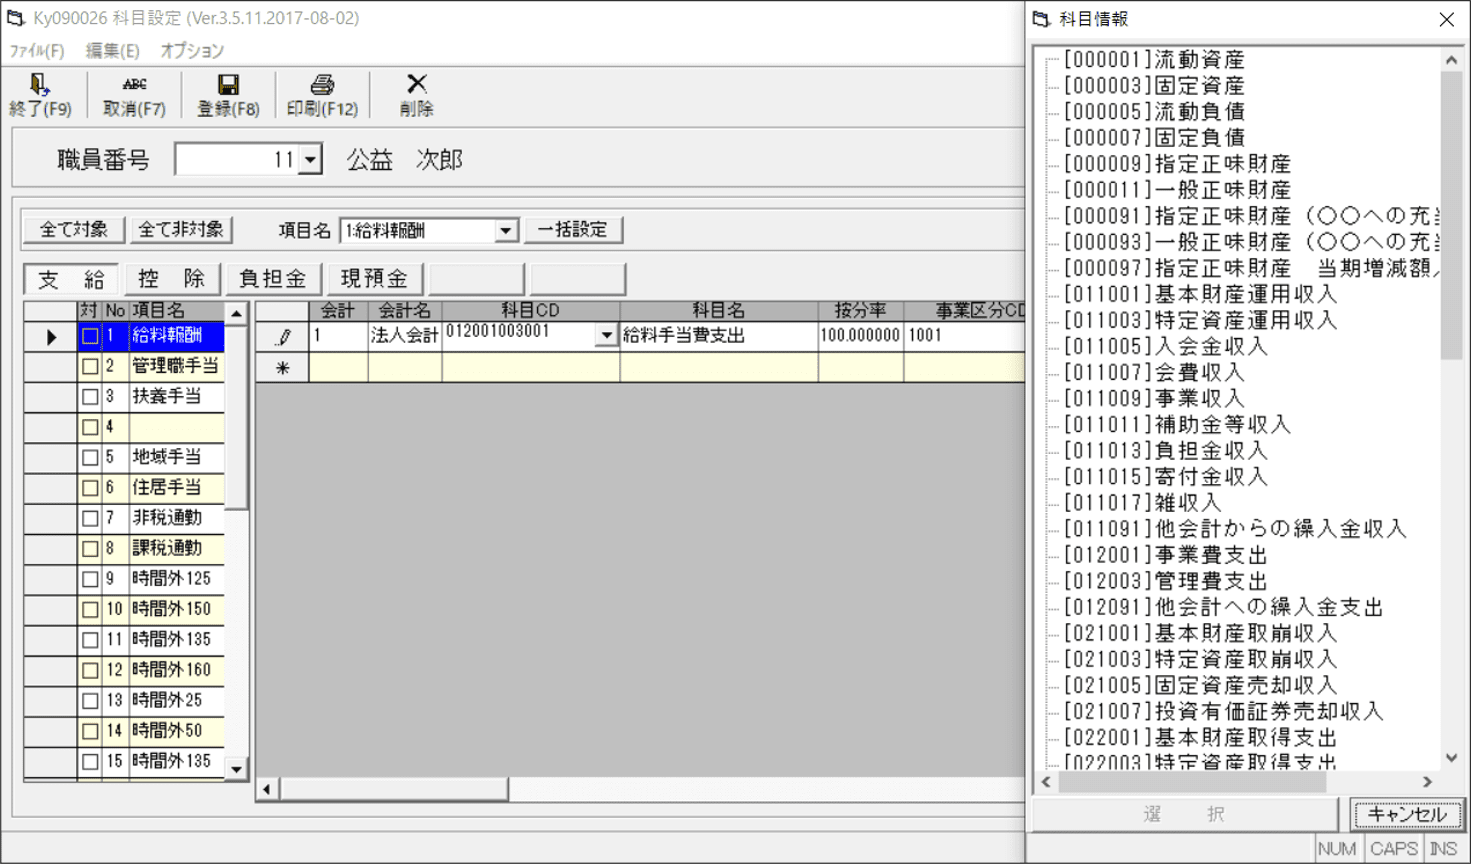The image size is (1471, 864).
Task: Toggle the checkbox for 1 給料報酬
Action: click(x=90, y=337)
